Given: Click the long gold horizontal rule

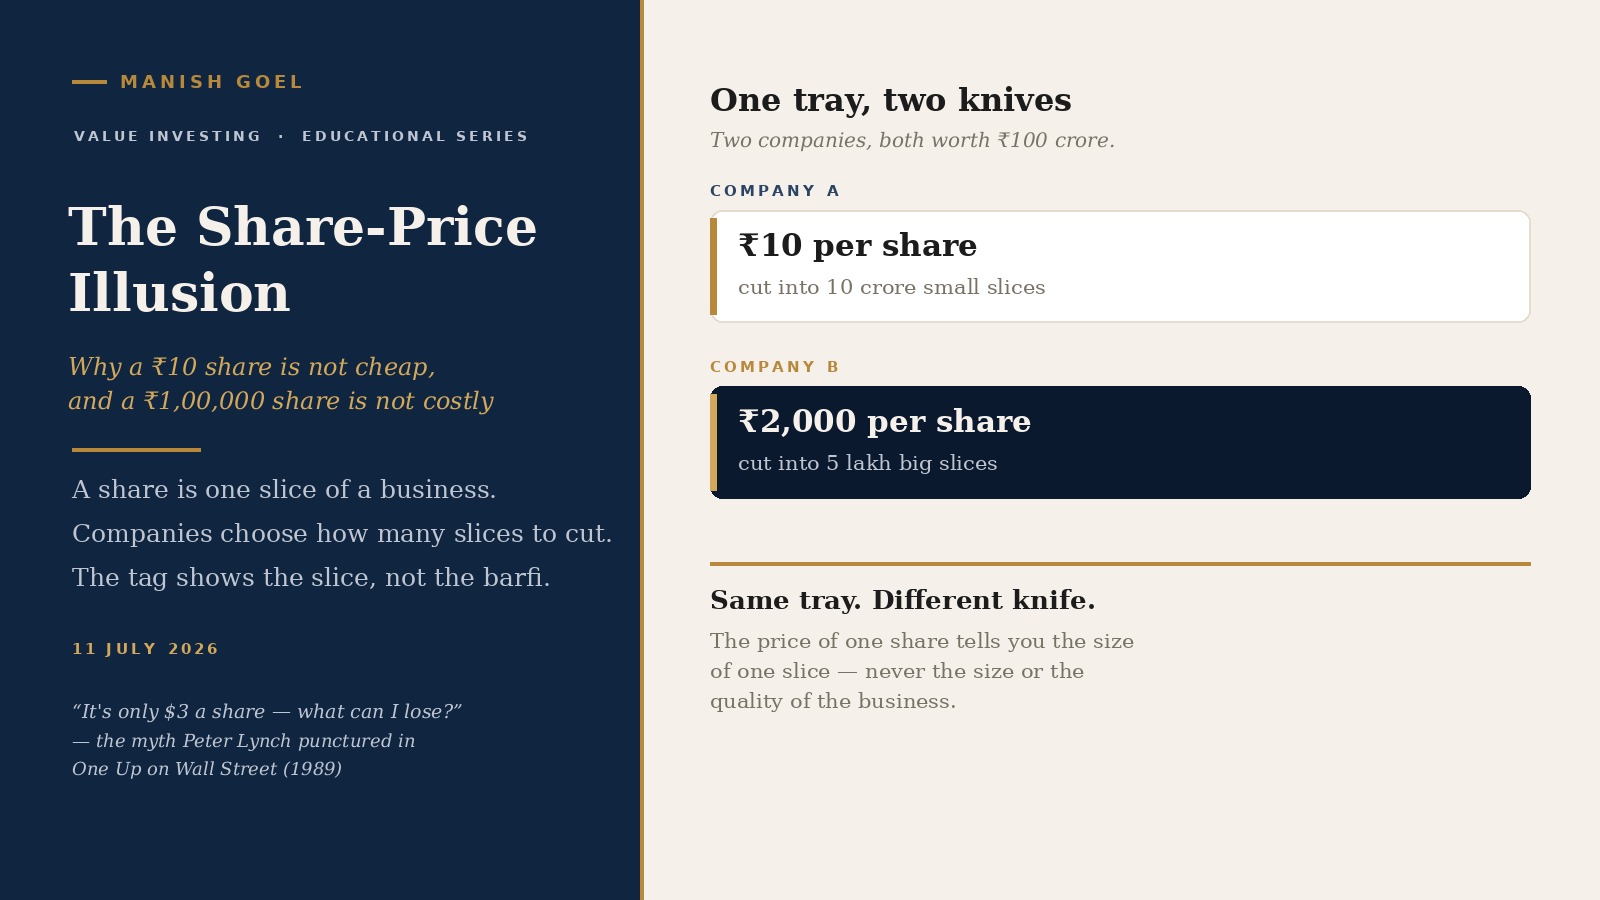Looking at the screenshot, I should coord(1120,564).
